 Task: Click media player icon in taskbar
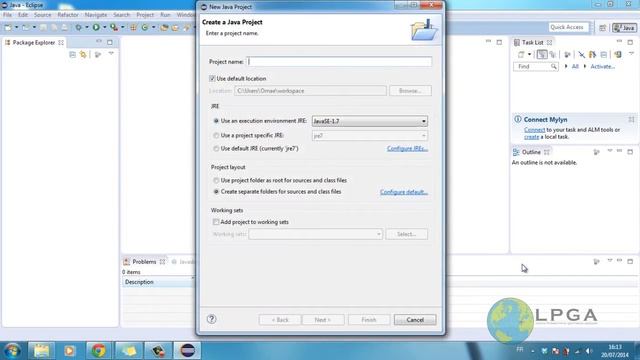coord(69,350)
